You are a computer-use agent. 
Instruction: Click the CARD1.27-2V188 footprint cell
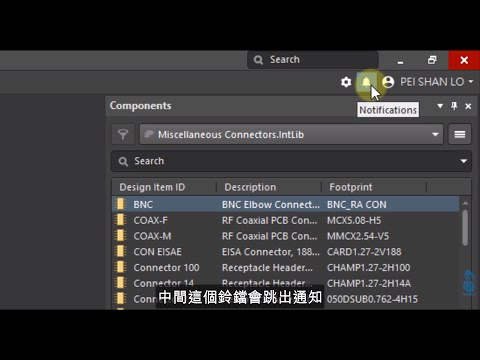(364, 252)
